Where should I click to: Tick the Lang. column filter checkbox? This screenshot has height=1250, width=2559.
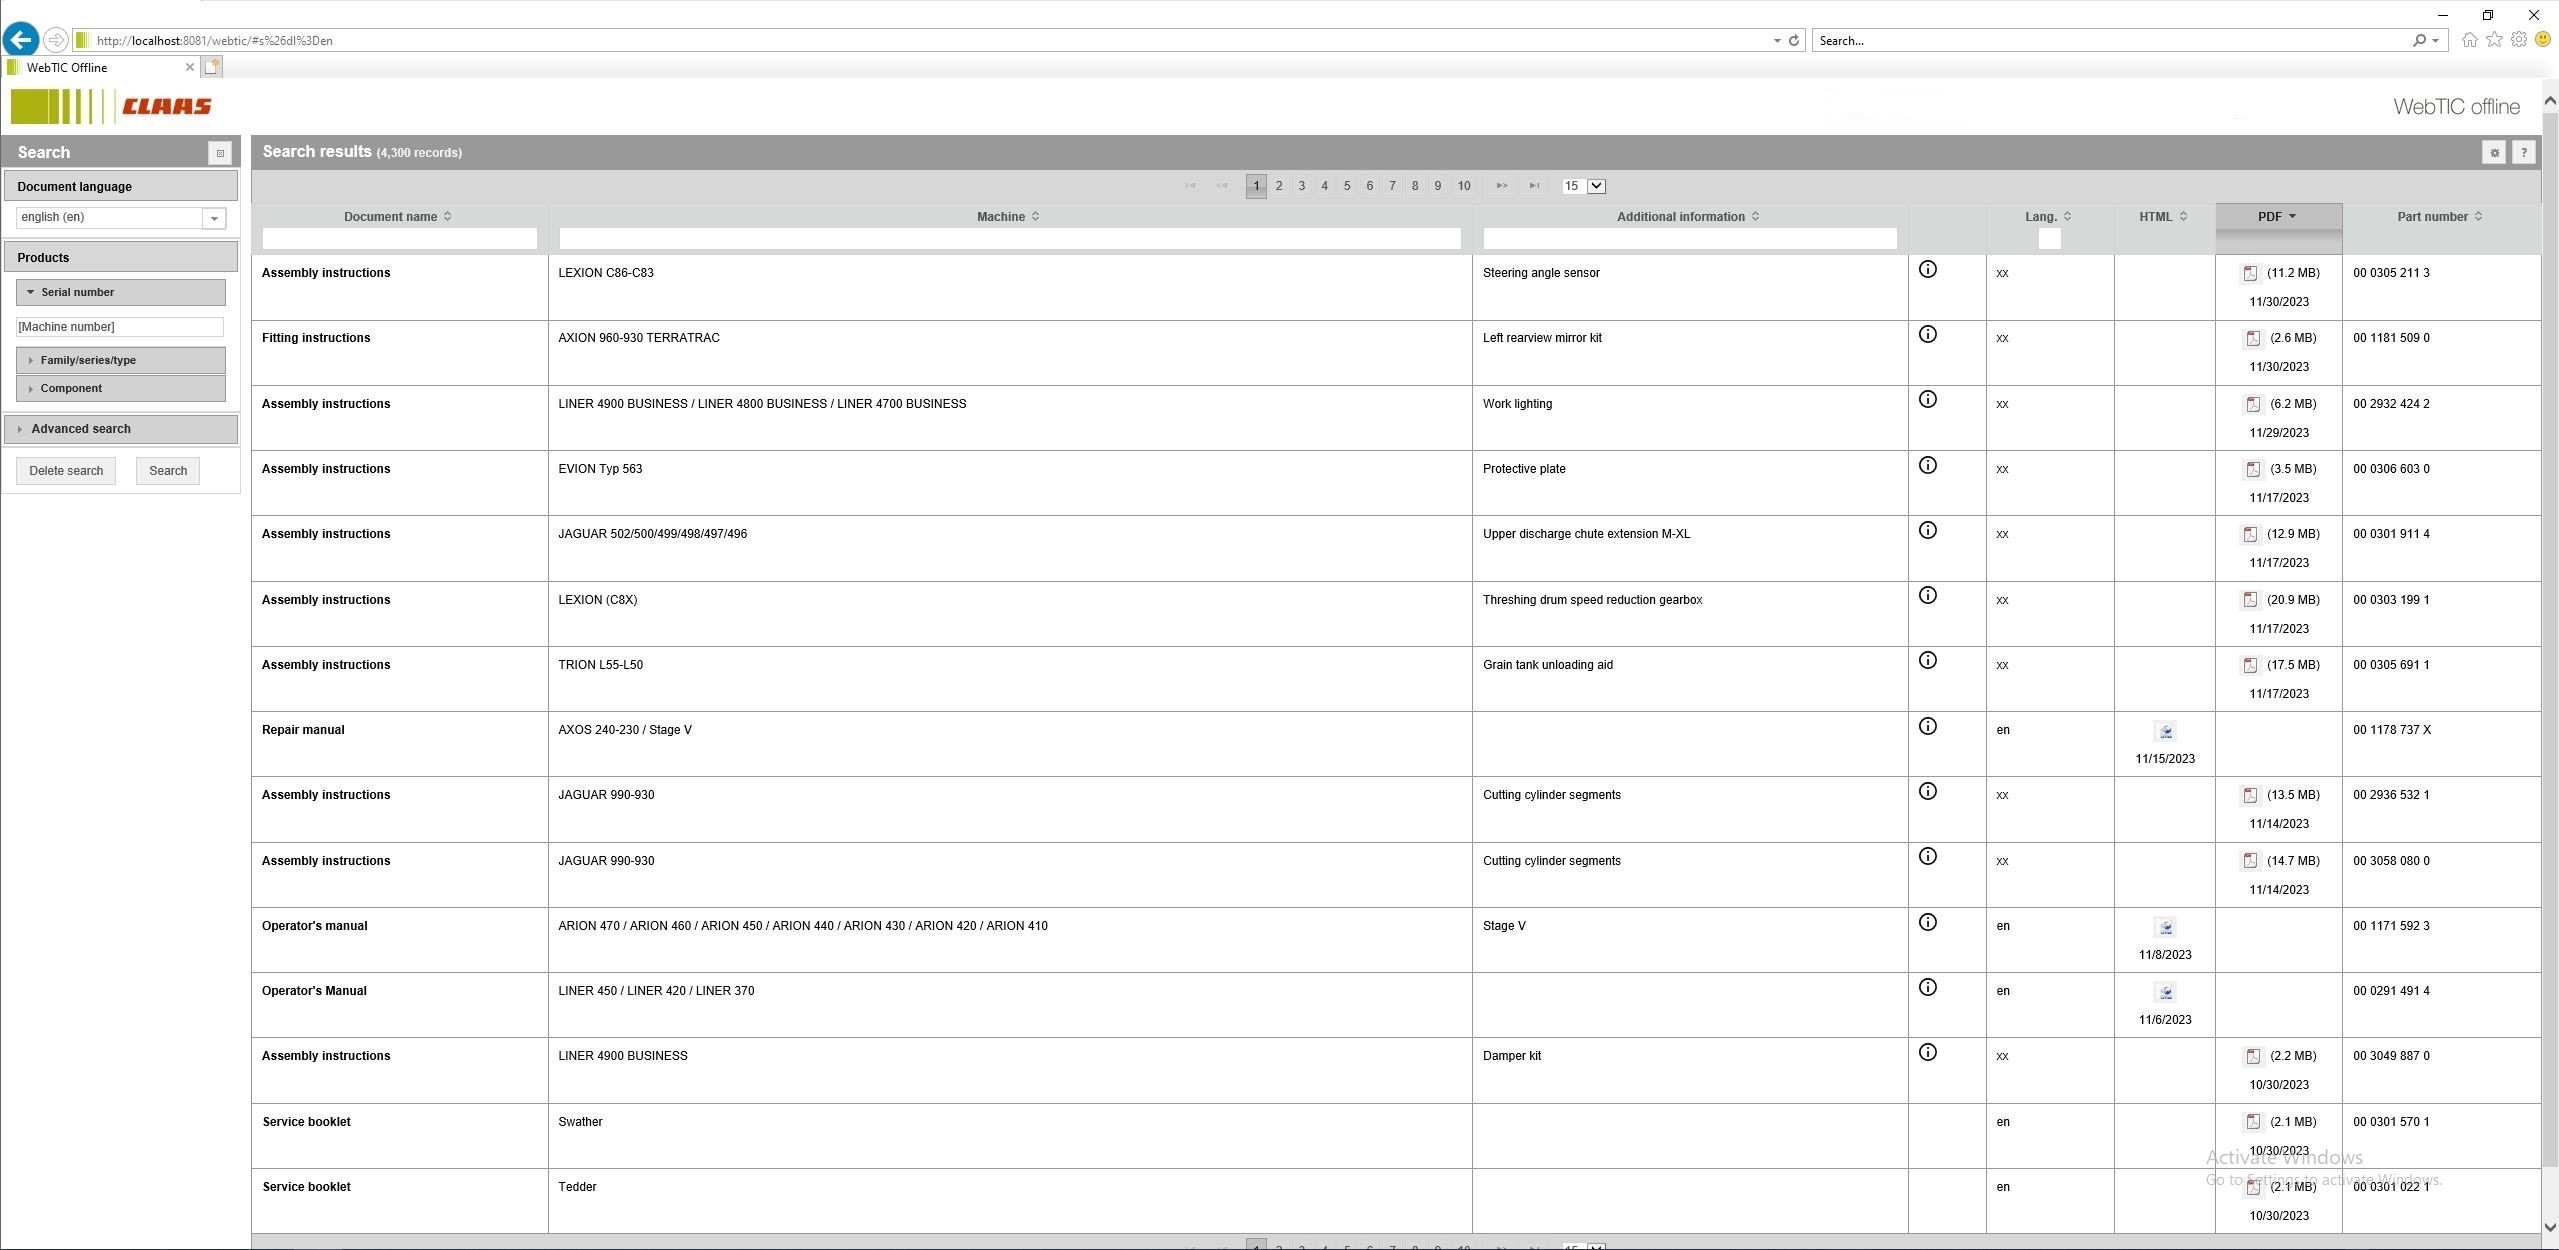2049,239
